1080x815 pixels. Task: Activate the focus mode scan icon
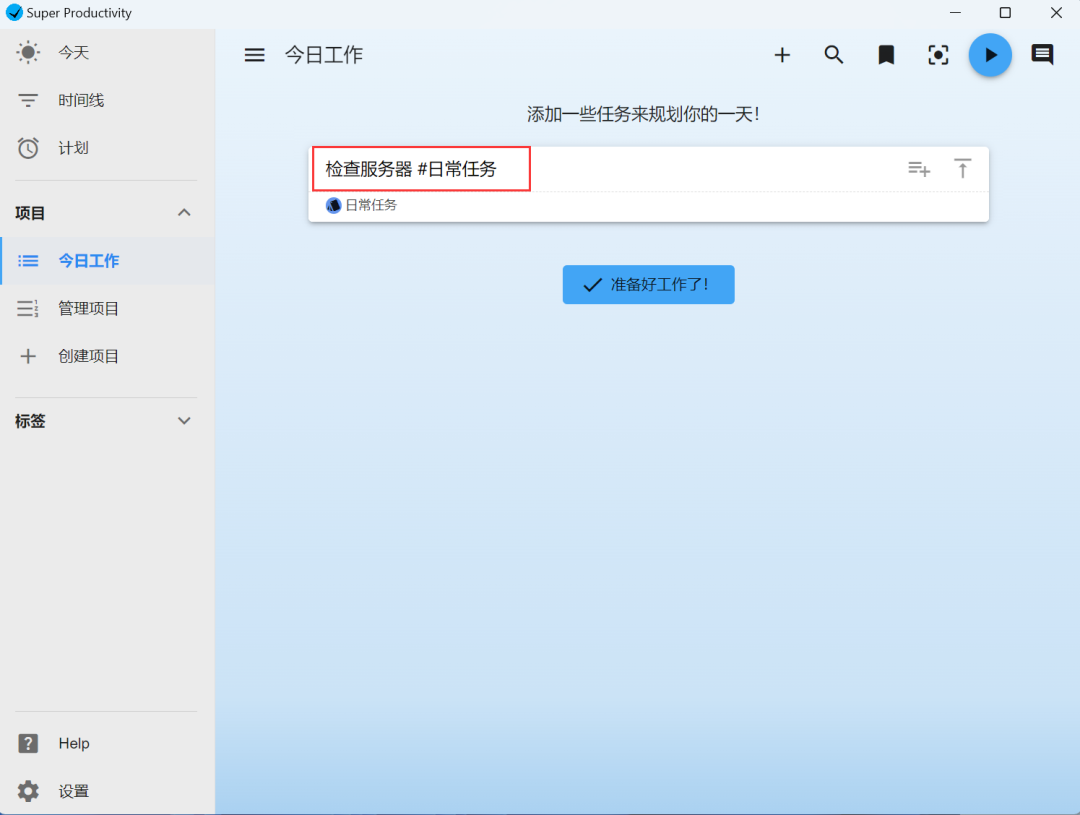(x=938, y=55)
